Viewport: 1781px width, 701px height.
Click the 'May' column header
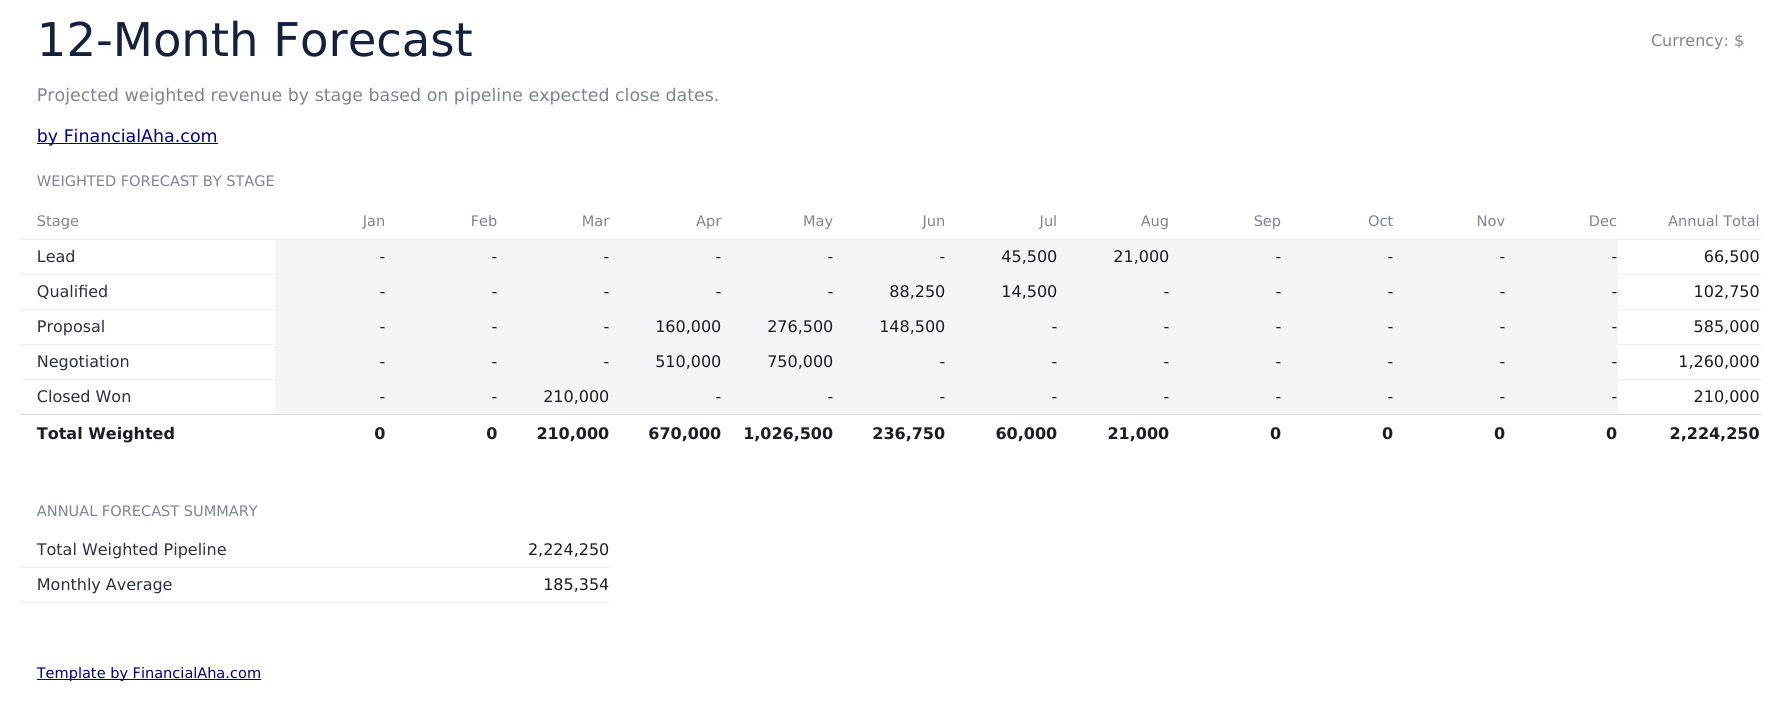pos(818,221)
